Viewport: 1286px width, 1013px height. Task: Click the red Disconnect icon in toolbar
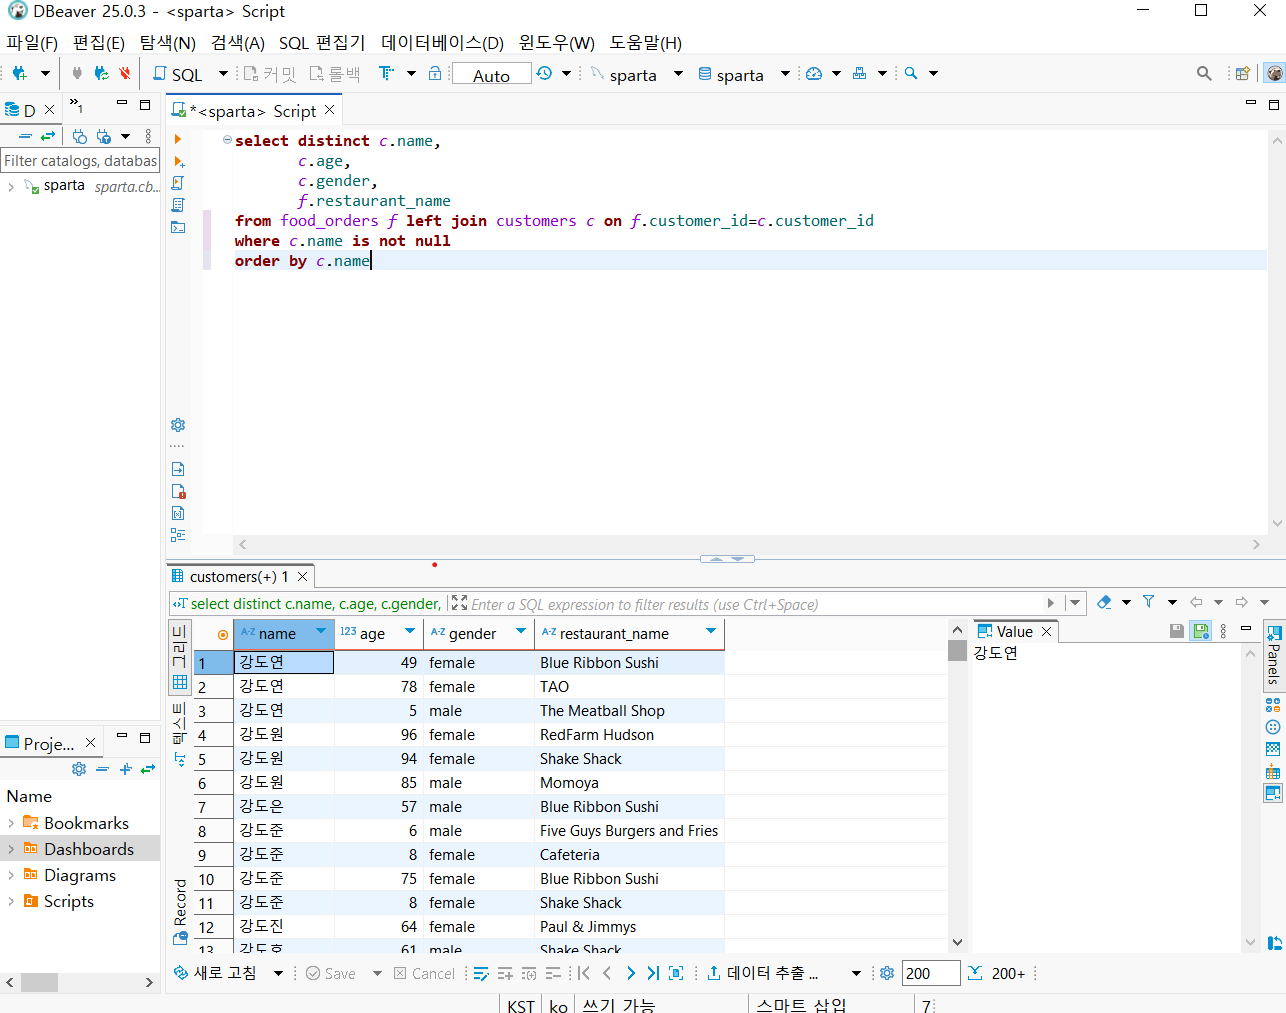124,73
